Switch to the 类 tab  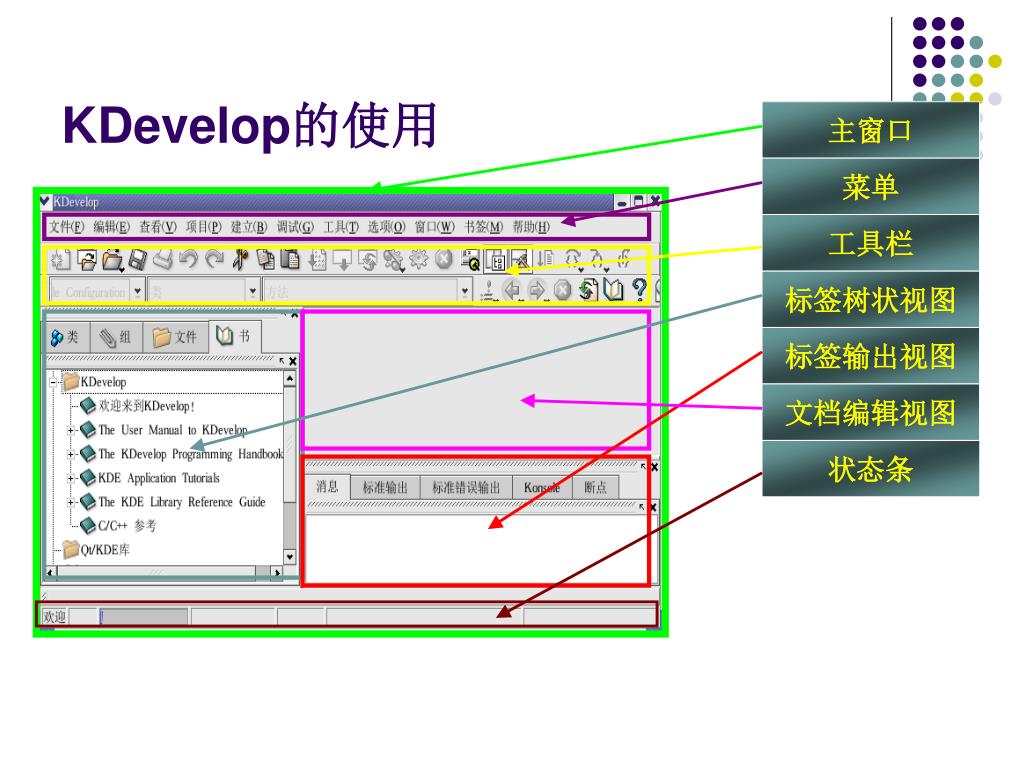pos(66,337)
